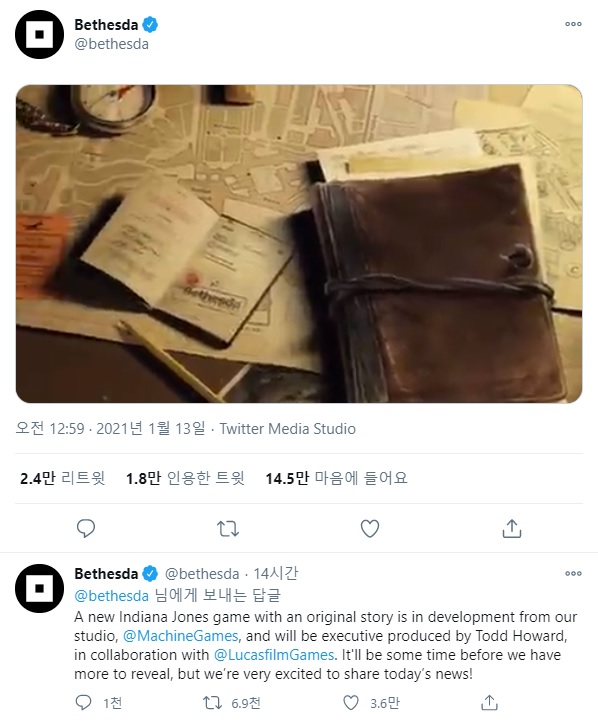Like the Indiana Jones reply tweet
Screen dimensions: 598x721
(351, 703)
